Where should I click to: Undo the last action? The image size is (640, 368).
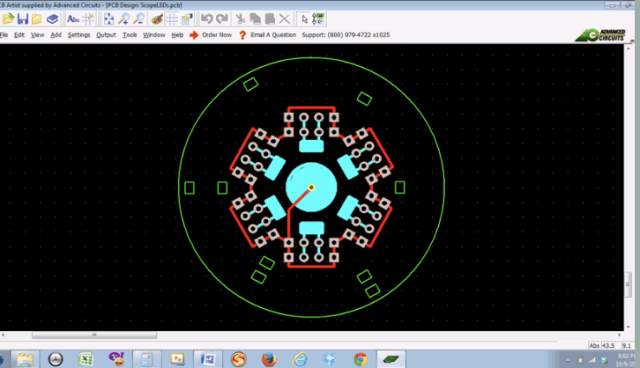[207, 19]
